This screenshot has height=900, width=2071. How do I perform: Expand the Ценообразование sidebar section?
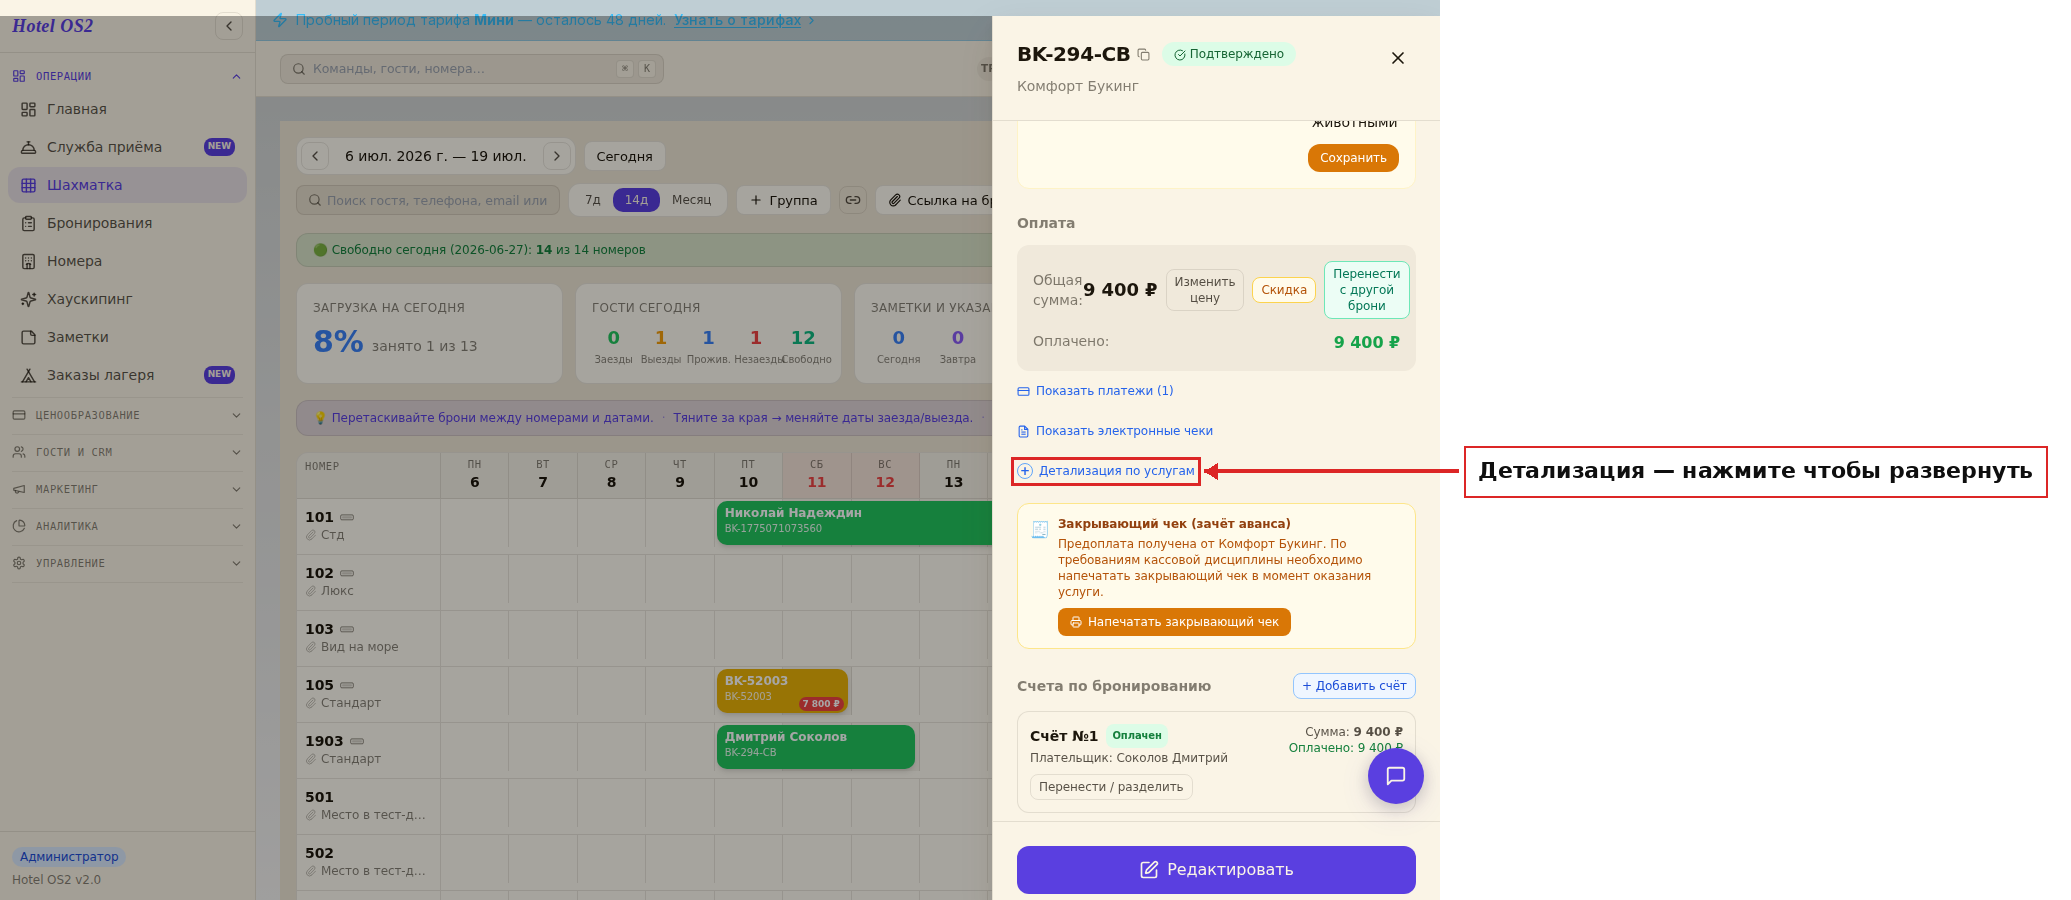point(127,415)
